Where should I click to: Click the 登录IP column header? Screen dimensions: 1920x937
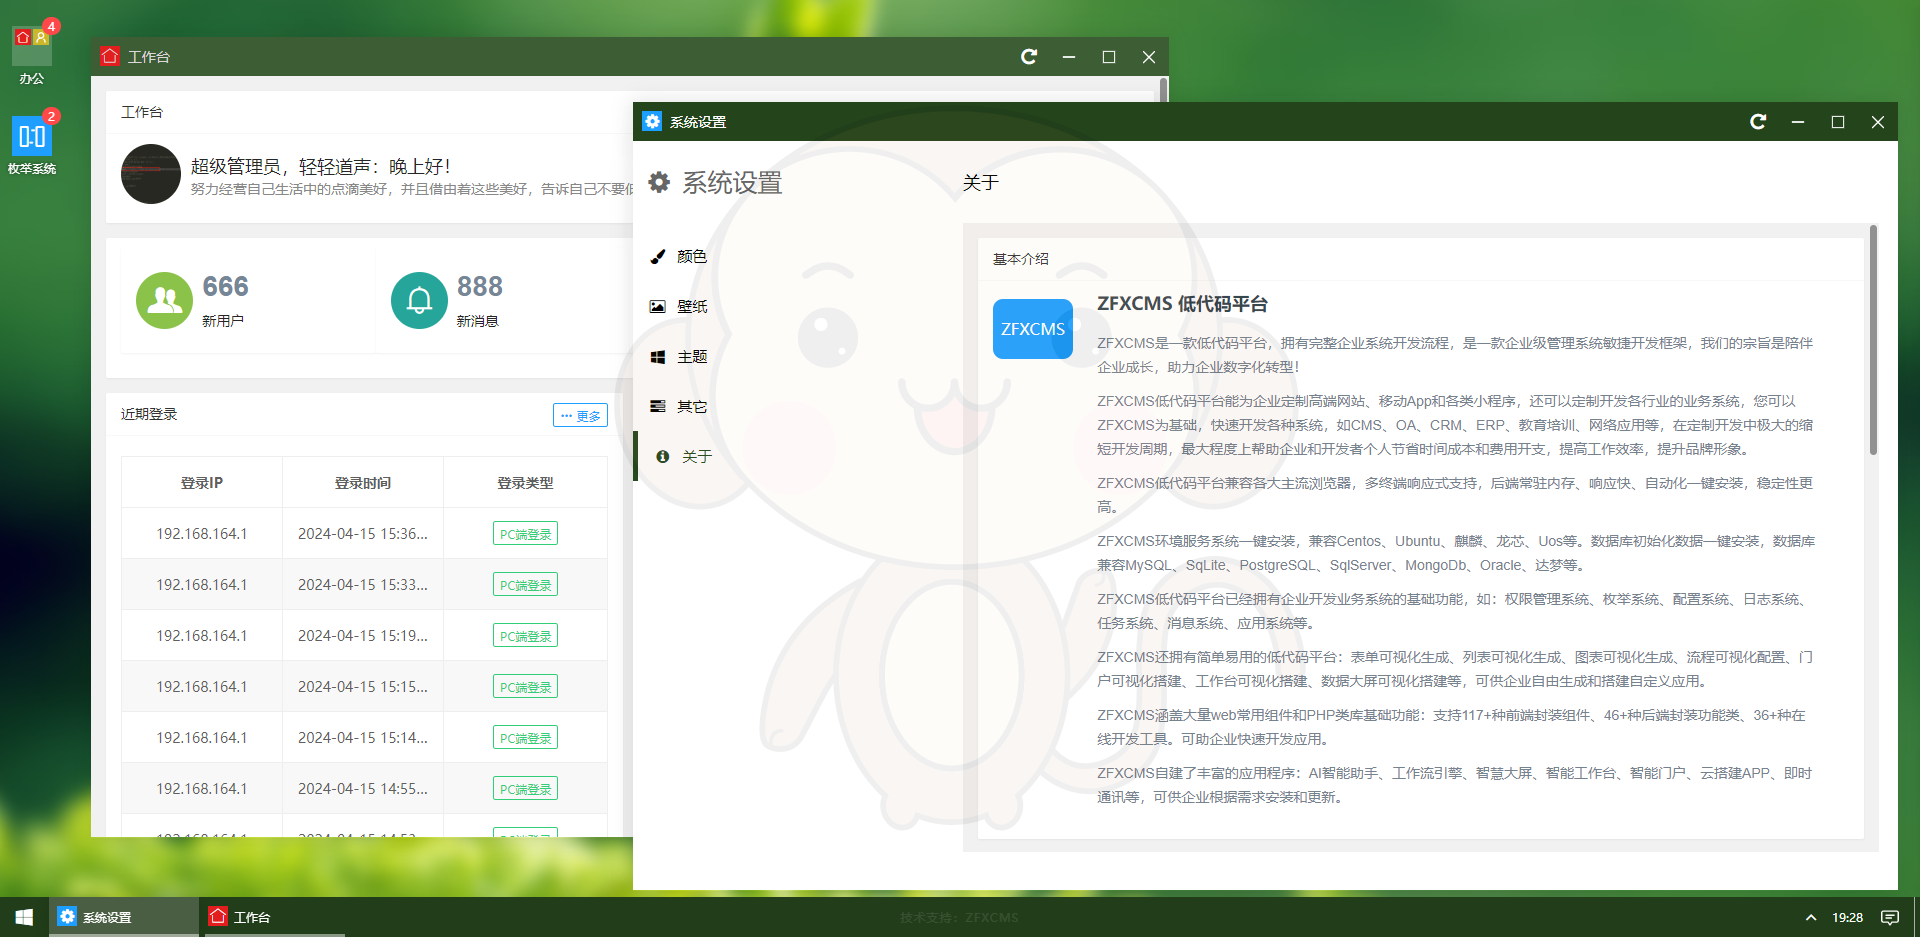tap(202, 483)
